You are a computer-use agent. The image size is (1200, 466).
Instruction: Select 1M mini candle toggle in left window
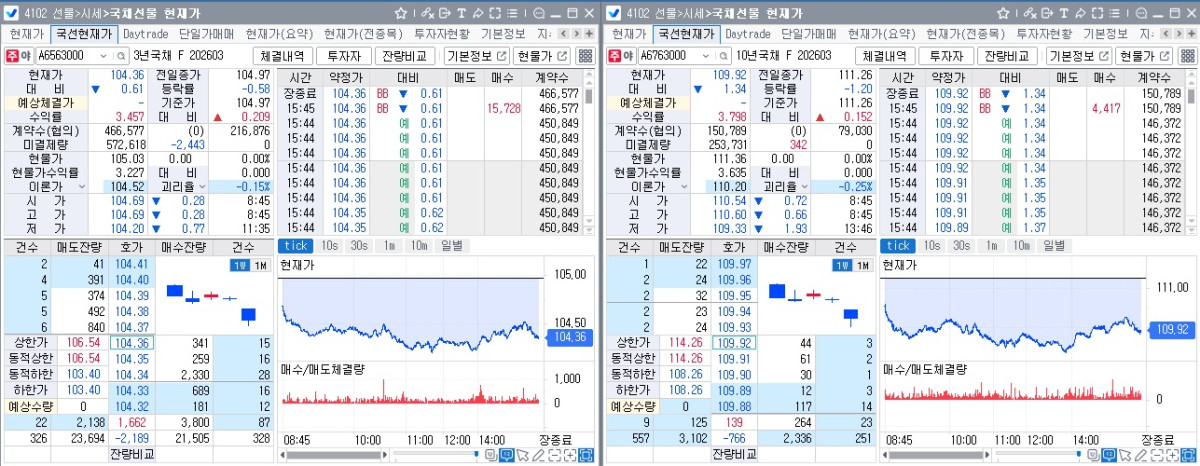(260, 265)
